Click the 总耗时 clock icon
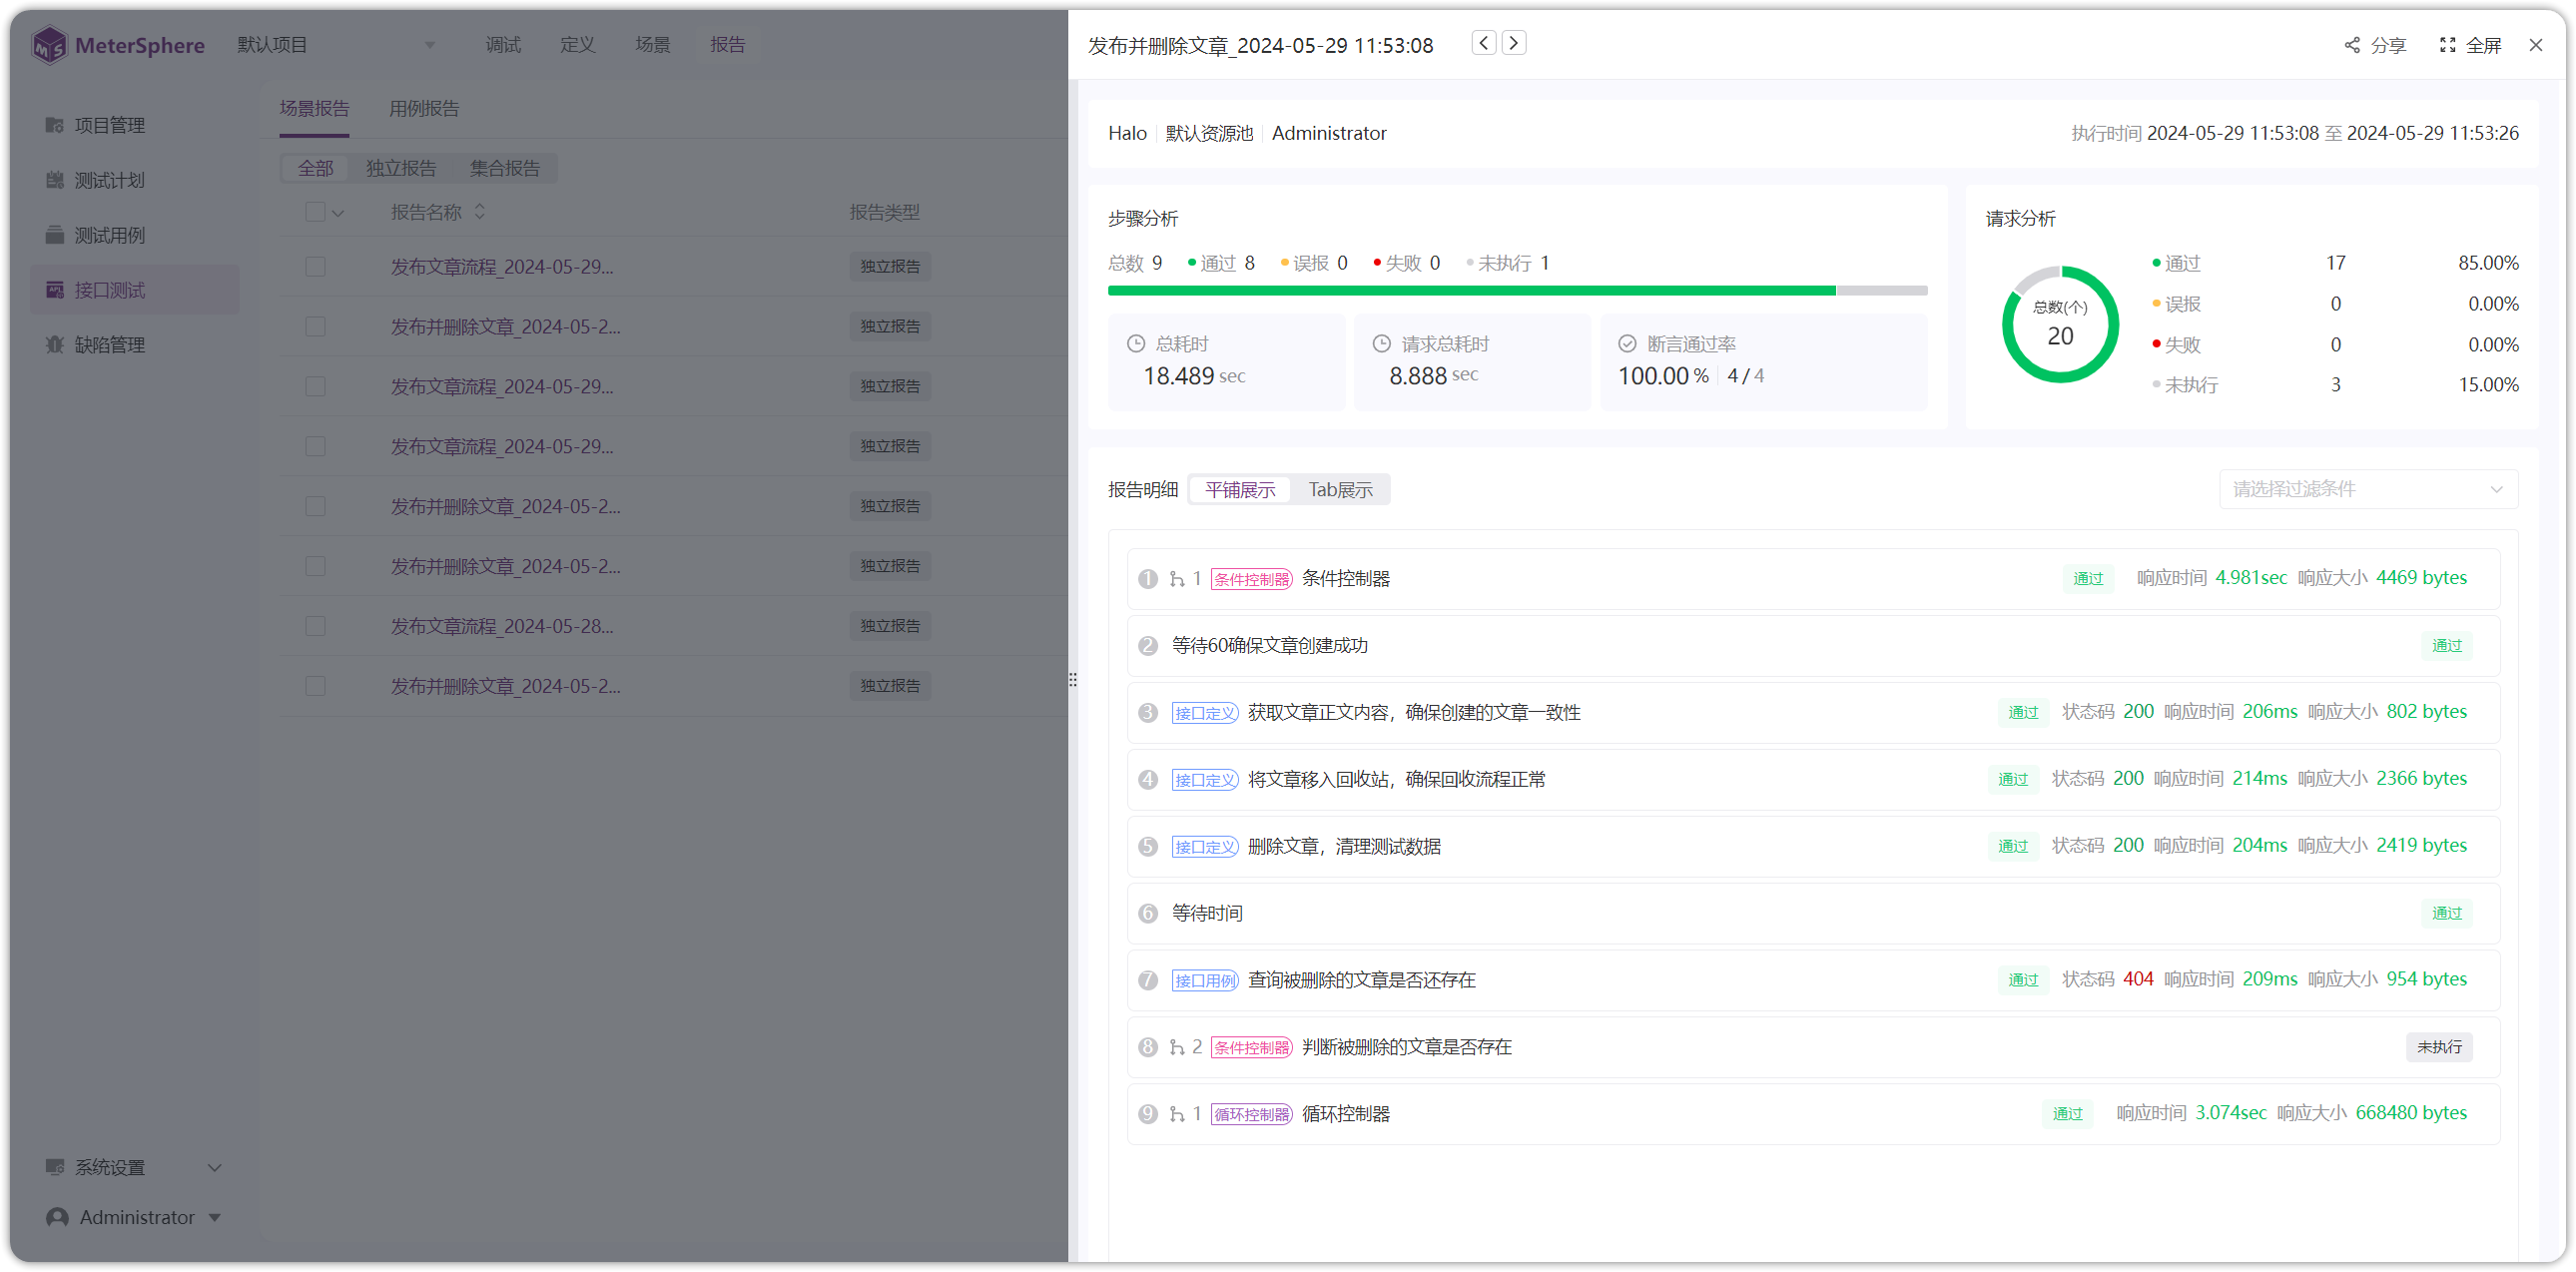The height and width of the screenshot is (1272, 2576). (x=1136, y=344)
